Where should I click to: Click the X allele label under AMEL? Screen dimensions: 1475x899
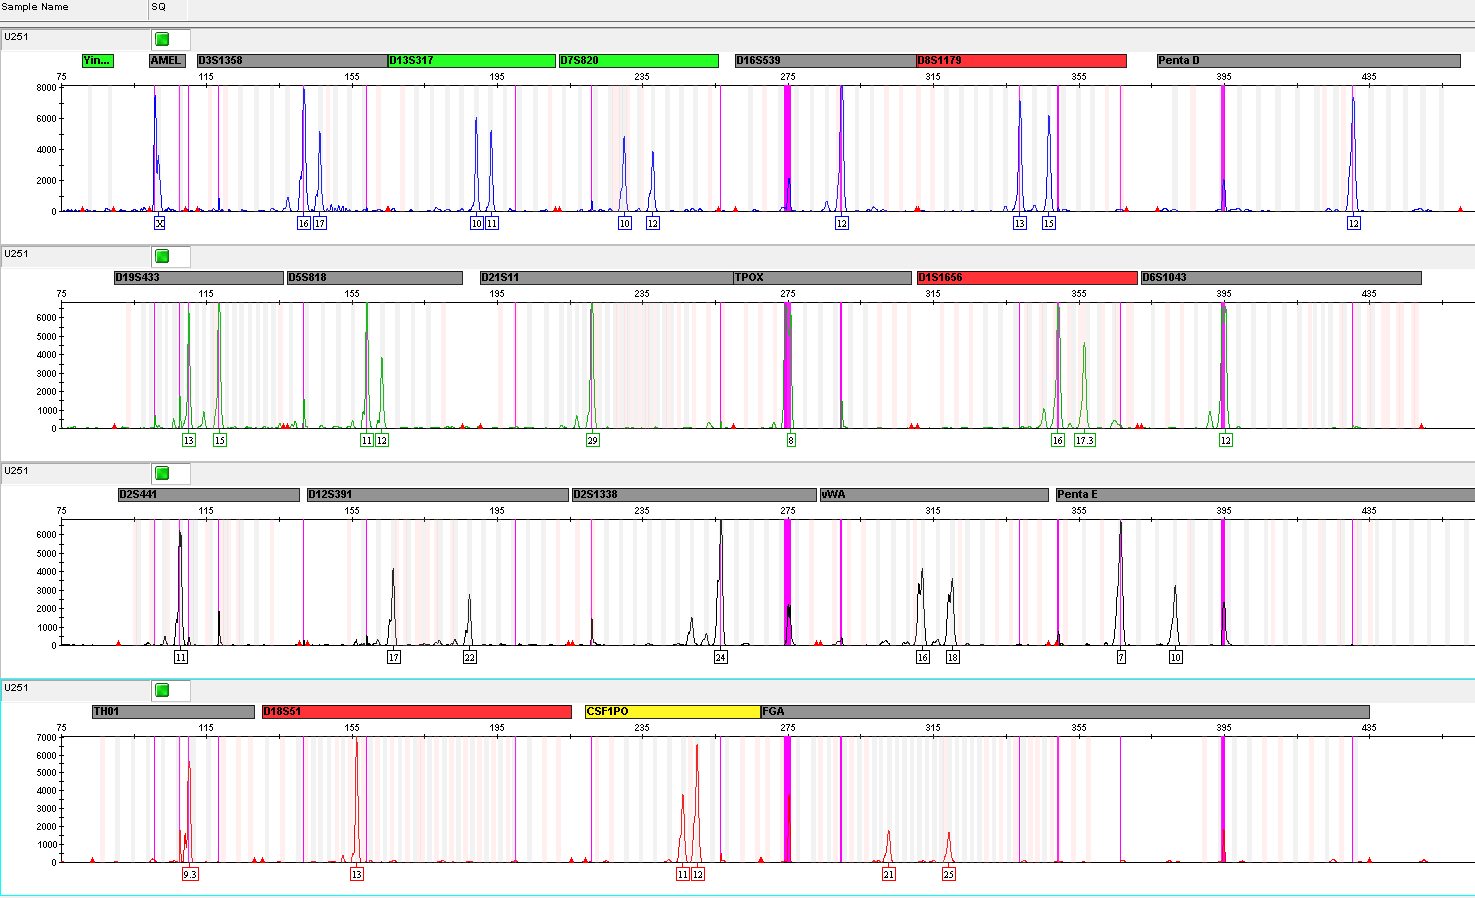tap(159, 224)
